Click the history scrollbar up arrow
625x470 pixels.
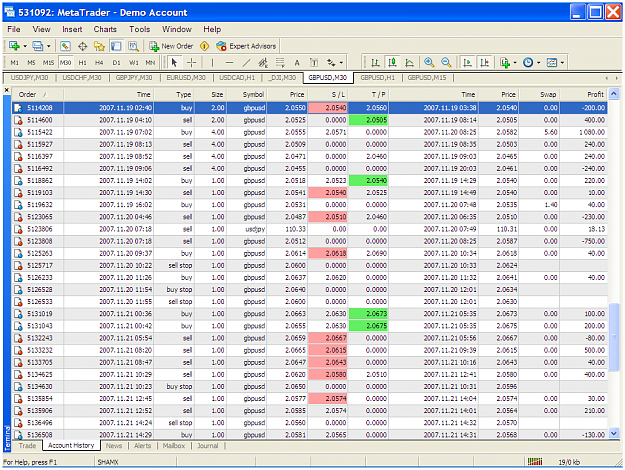click(x=614, y=94)
